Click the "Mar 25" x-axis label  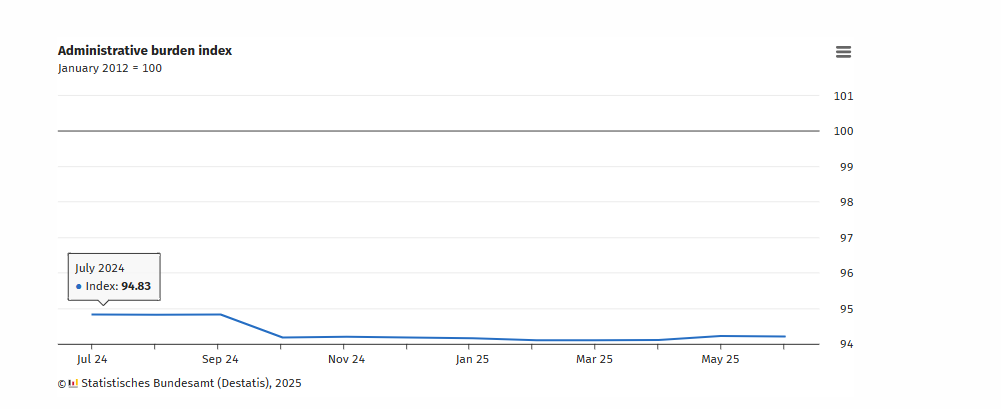595,359
